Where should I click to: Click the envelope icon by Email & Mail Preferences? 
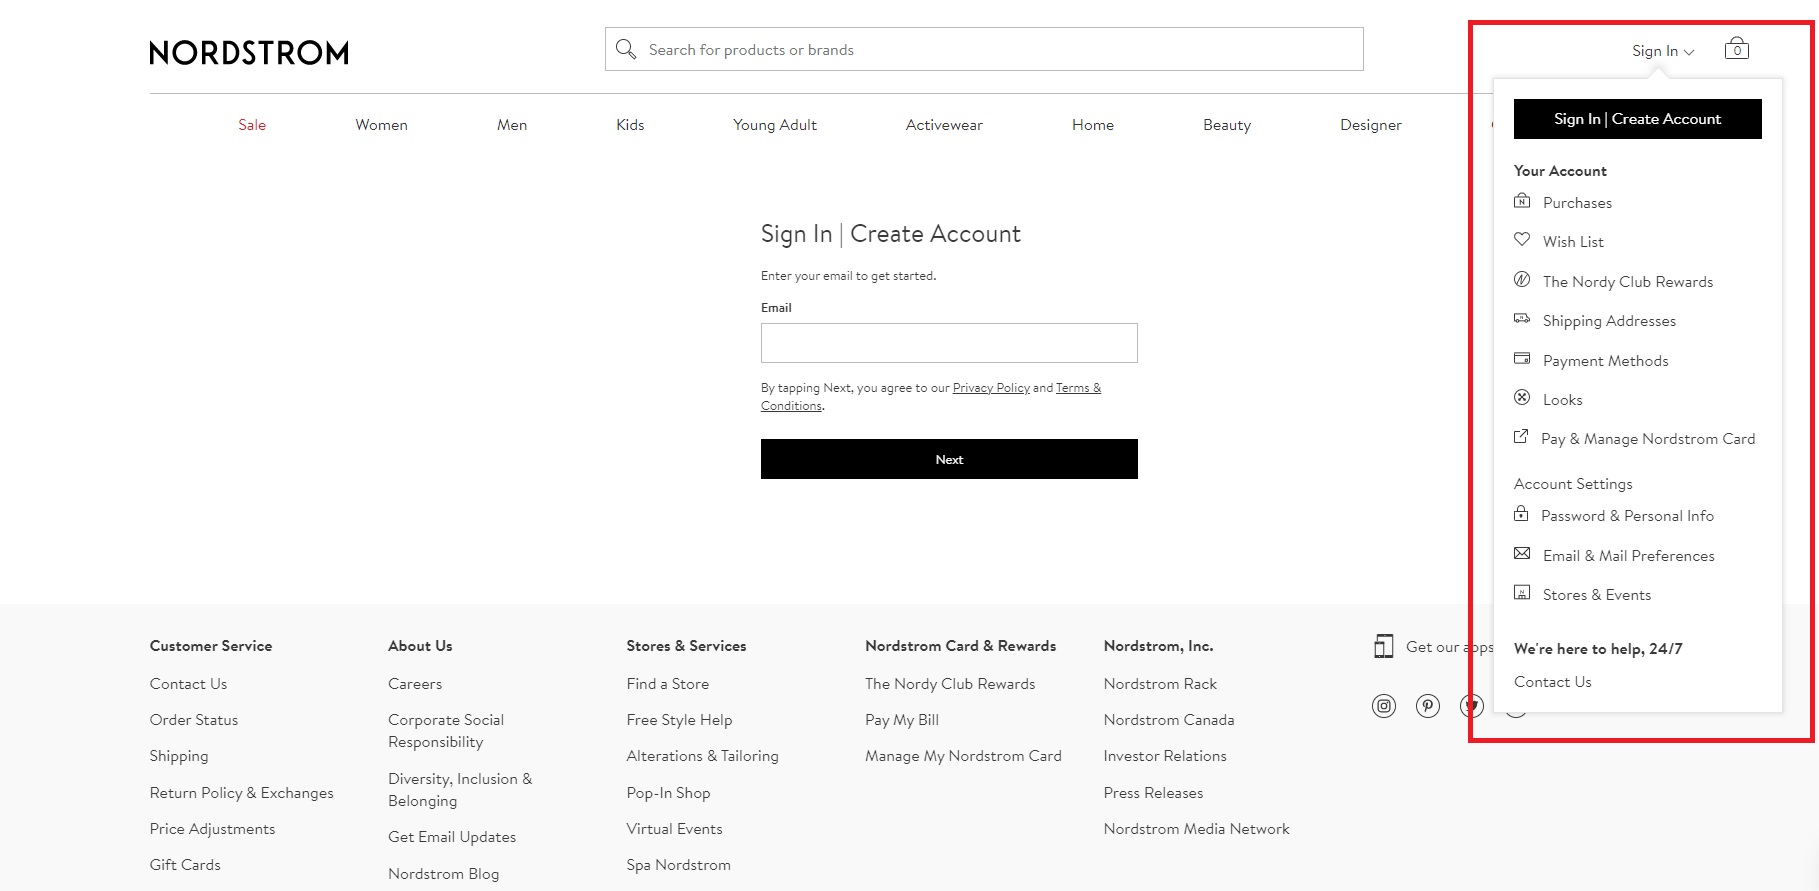tap(1522, 554)
